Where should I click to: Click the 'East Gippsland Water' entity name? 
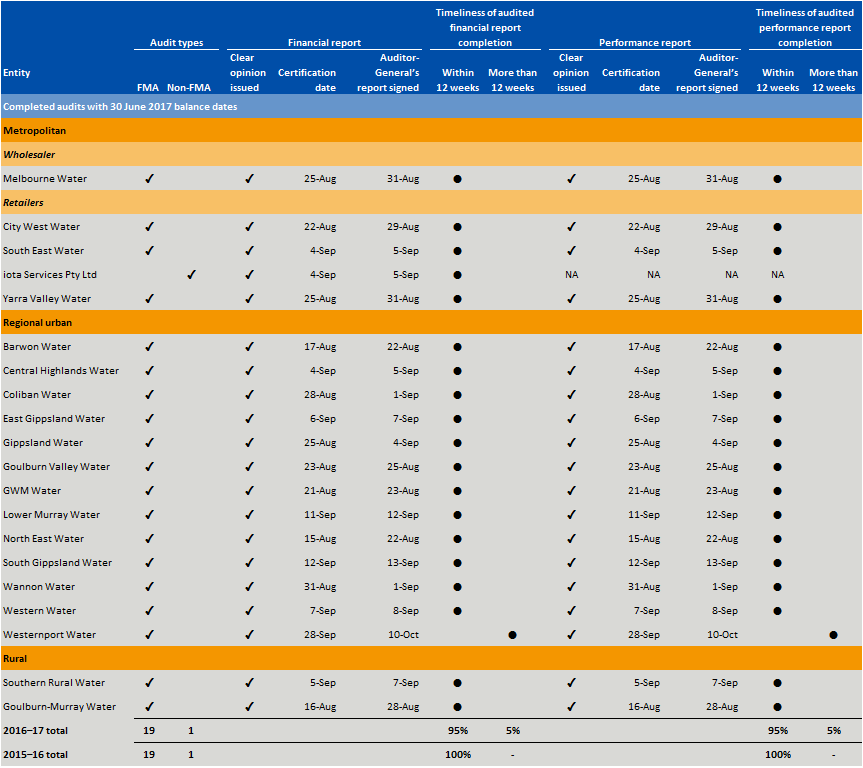coord(54,419)
